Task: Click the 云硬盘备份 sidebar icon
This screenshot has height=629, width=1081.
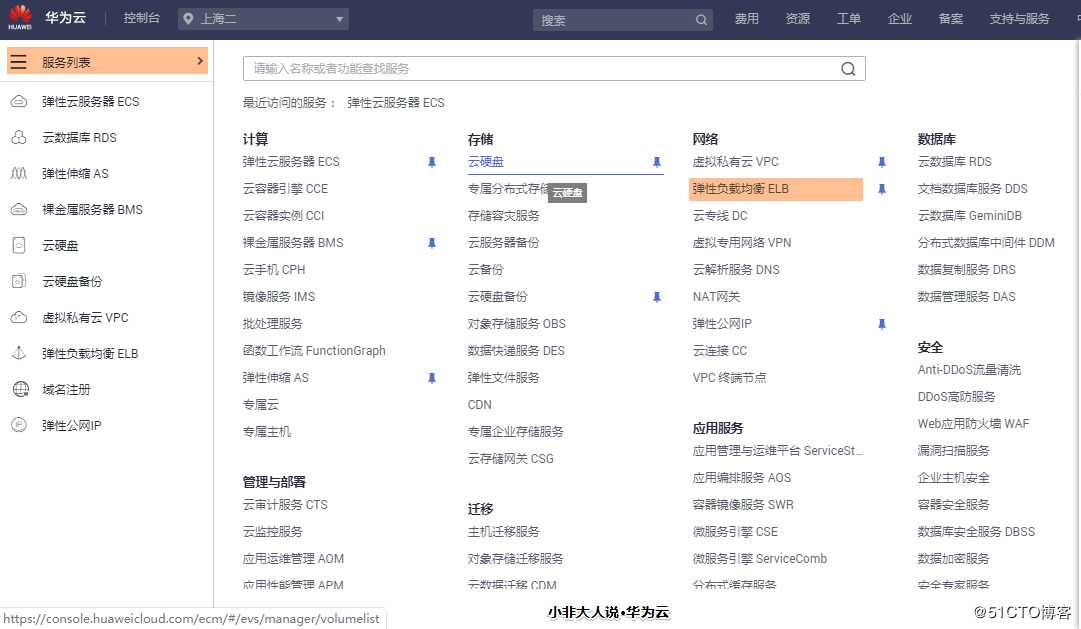Action: click(19, 281)
